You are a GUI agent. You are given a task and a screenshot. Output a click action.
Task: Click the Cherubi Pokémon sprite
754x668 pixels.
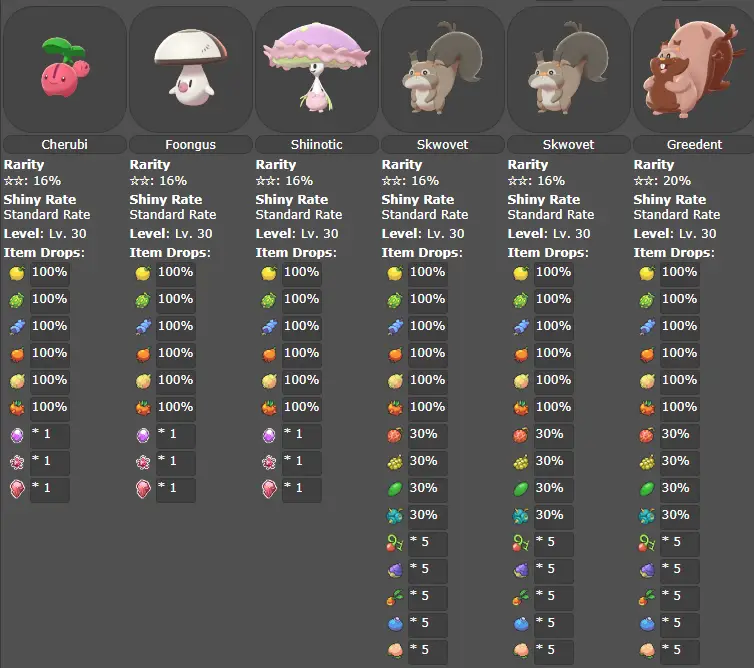pyautogui.click(x=64, y=69)
